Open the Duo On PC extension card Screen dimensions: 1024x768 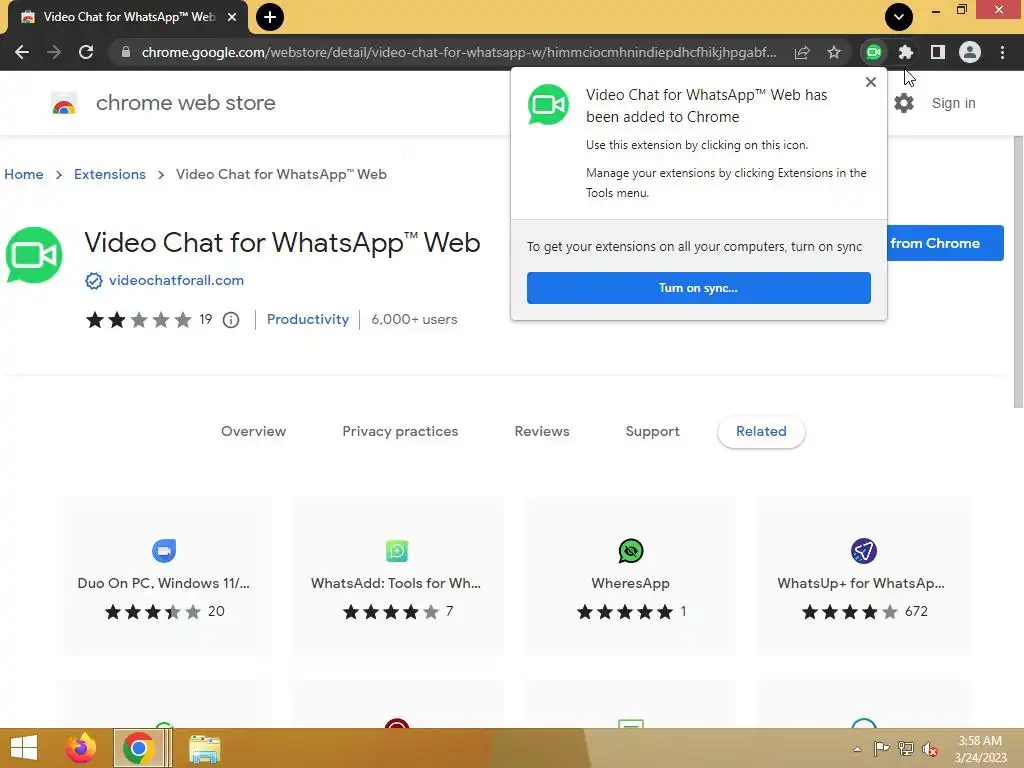pos(164,577)
